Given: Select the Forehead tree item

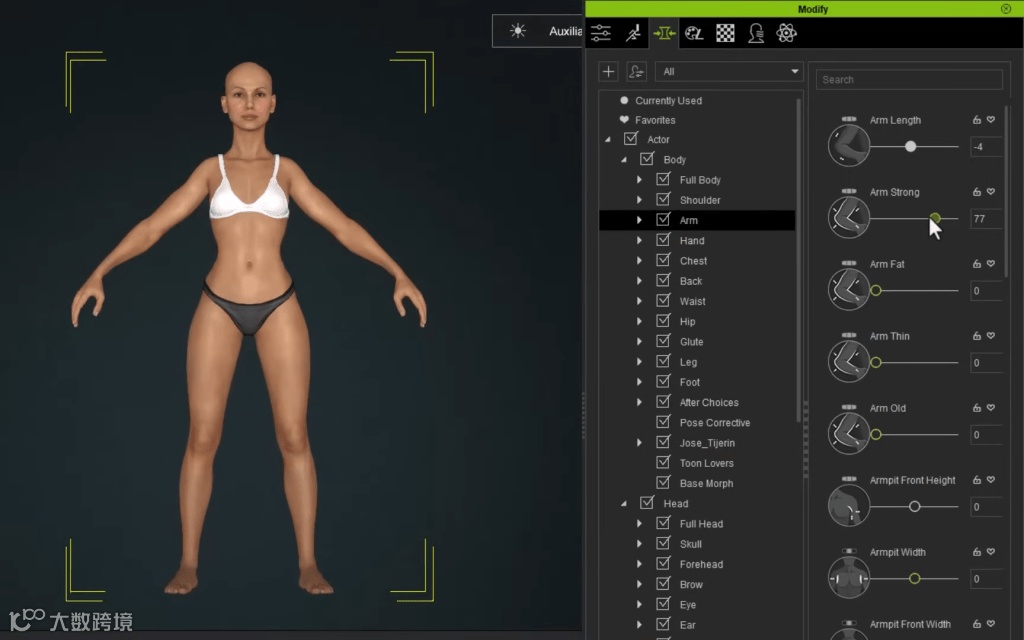Looking at the screenshot, I should point(701,564).
